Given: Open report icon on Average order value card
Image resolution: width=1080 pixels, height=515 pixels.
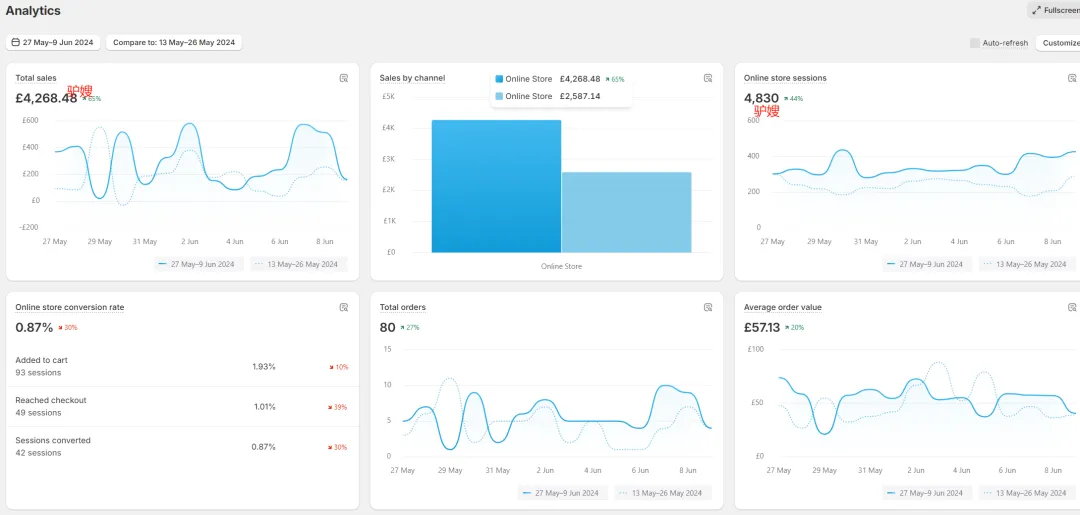Looking at the screenshot, I should pos(1071,308).
